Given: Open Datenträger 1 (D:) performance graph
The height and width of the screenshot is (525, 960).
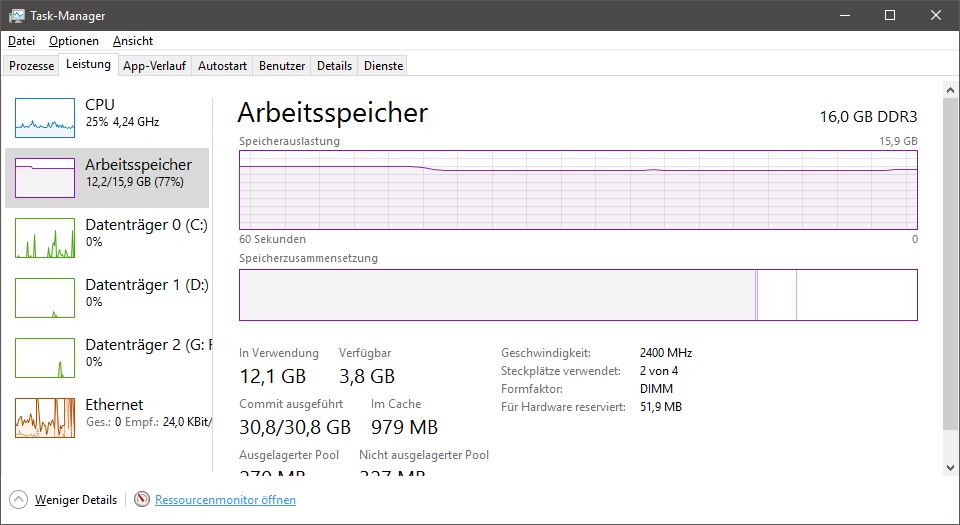Looking at the screenshot, I should click(x=45, y=297).
